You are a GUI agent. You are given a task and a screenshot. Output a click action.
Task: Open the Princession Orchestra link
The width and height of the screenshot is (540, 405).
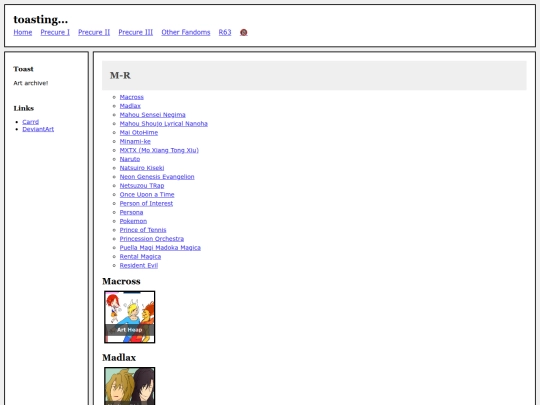[x=152, y=239]
